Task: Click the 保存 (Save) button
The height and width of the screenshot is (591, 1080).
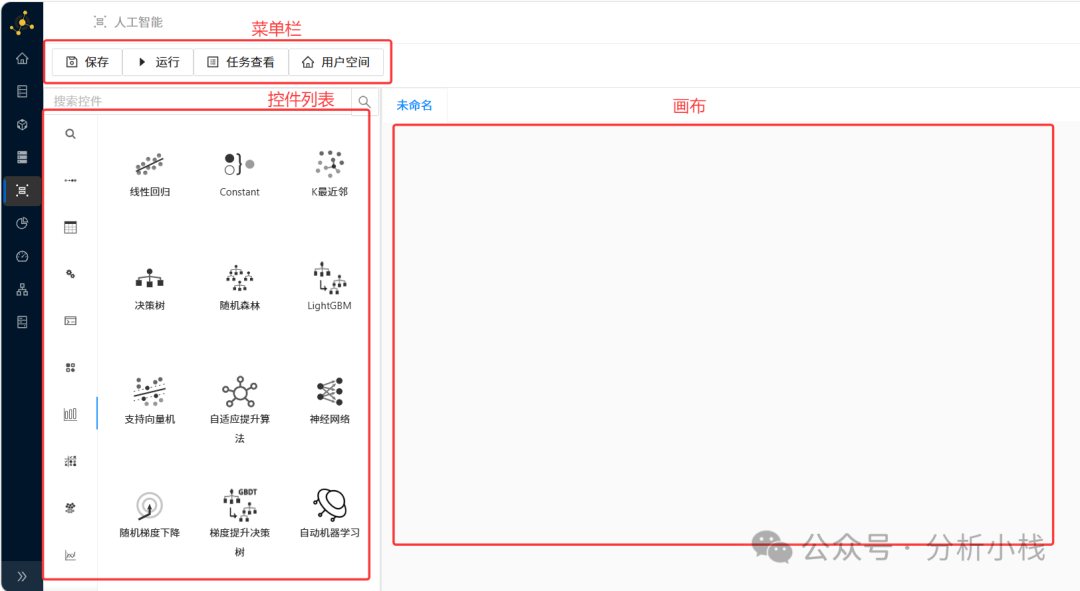Action: click(87, 62)
